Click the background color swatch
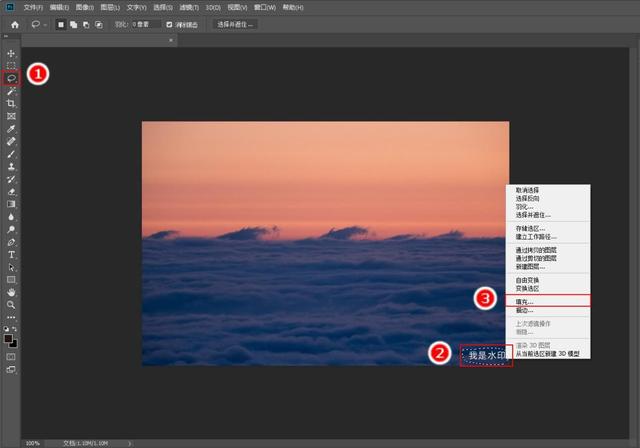Screen dimensions: 640x448 (x=14, y=344)
